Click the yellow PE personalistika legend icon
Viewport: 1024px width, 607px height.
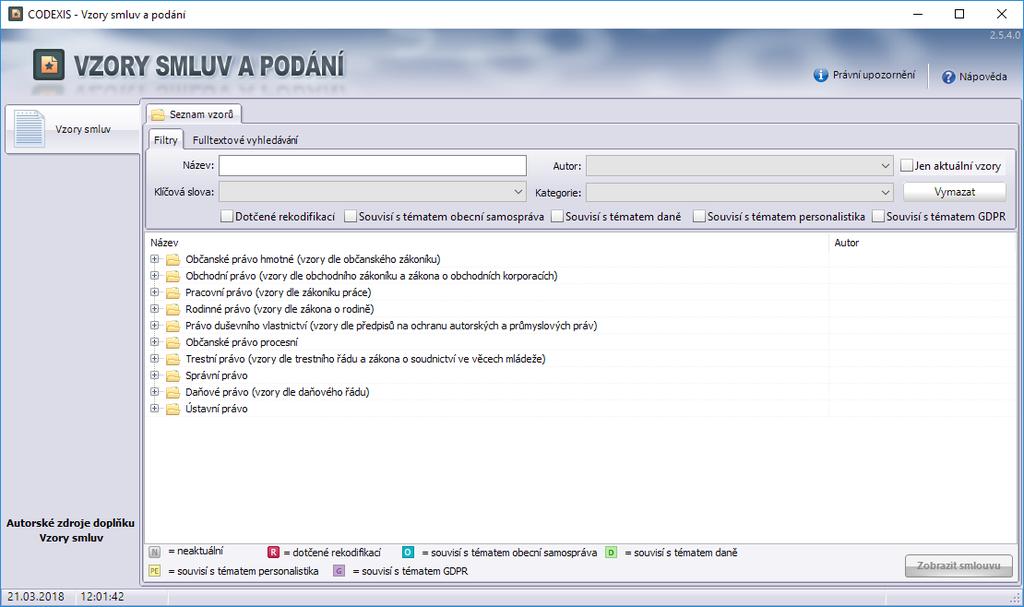pyautogui.click(x=154, y=570)
